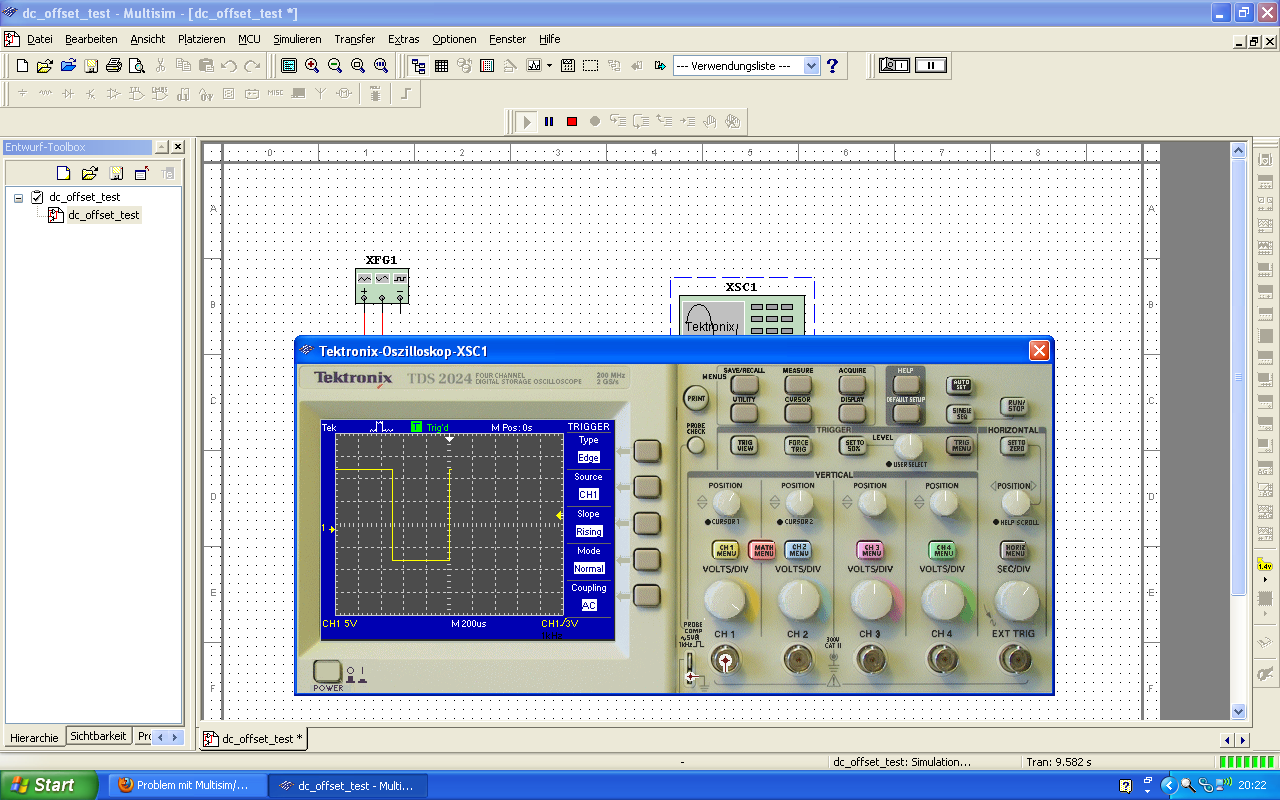Switch to the Sichtbarkeit tab

tap(98, 736)
